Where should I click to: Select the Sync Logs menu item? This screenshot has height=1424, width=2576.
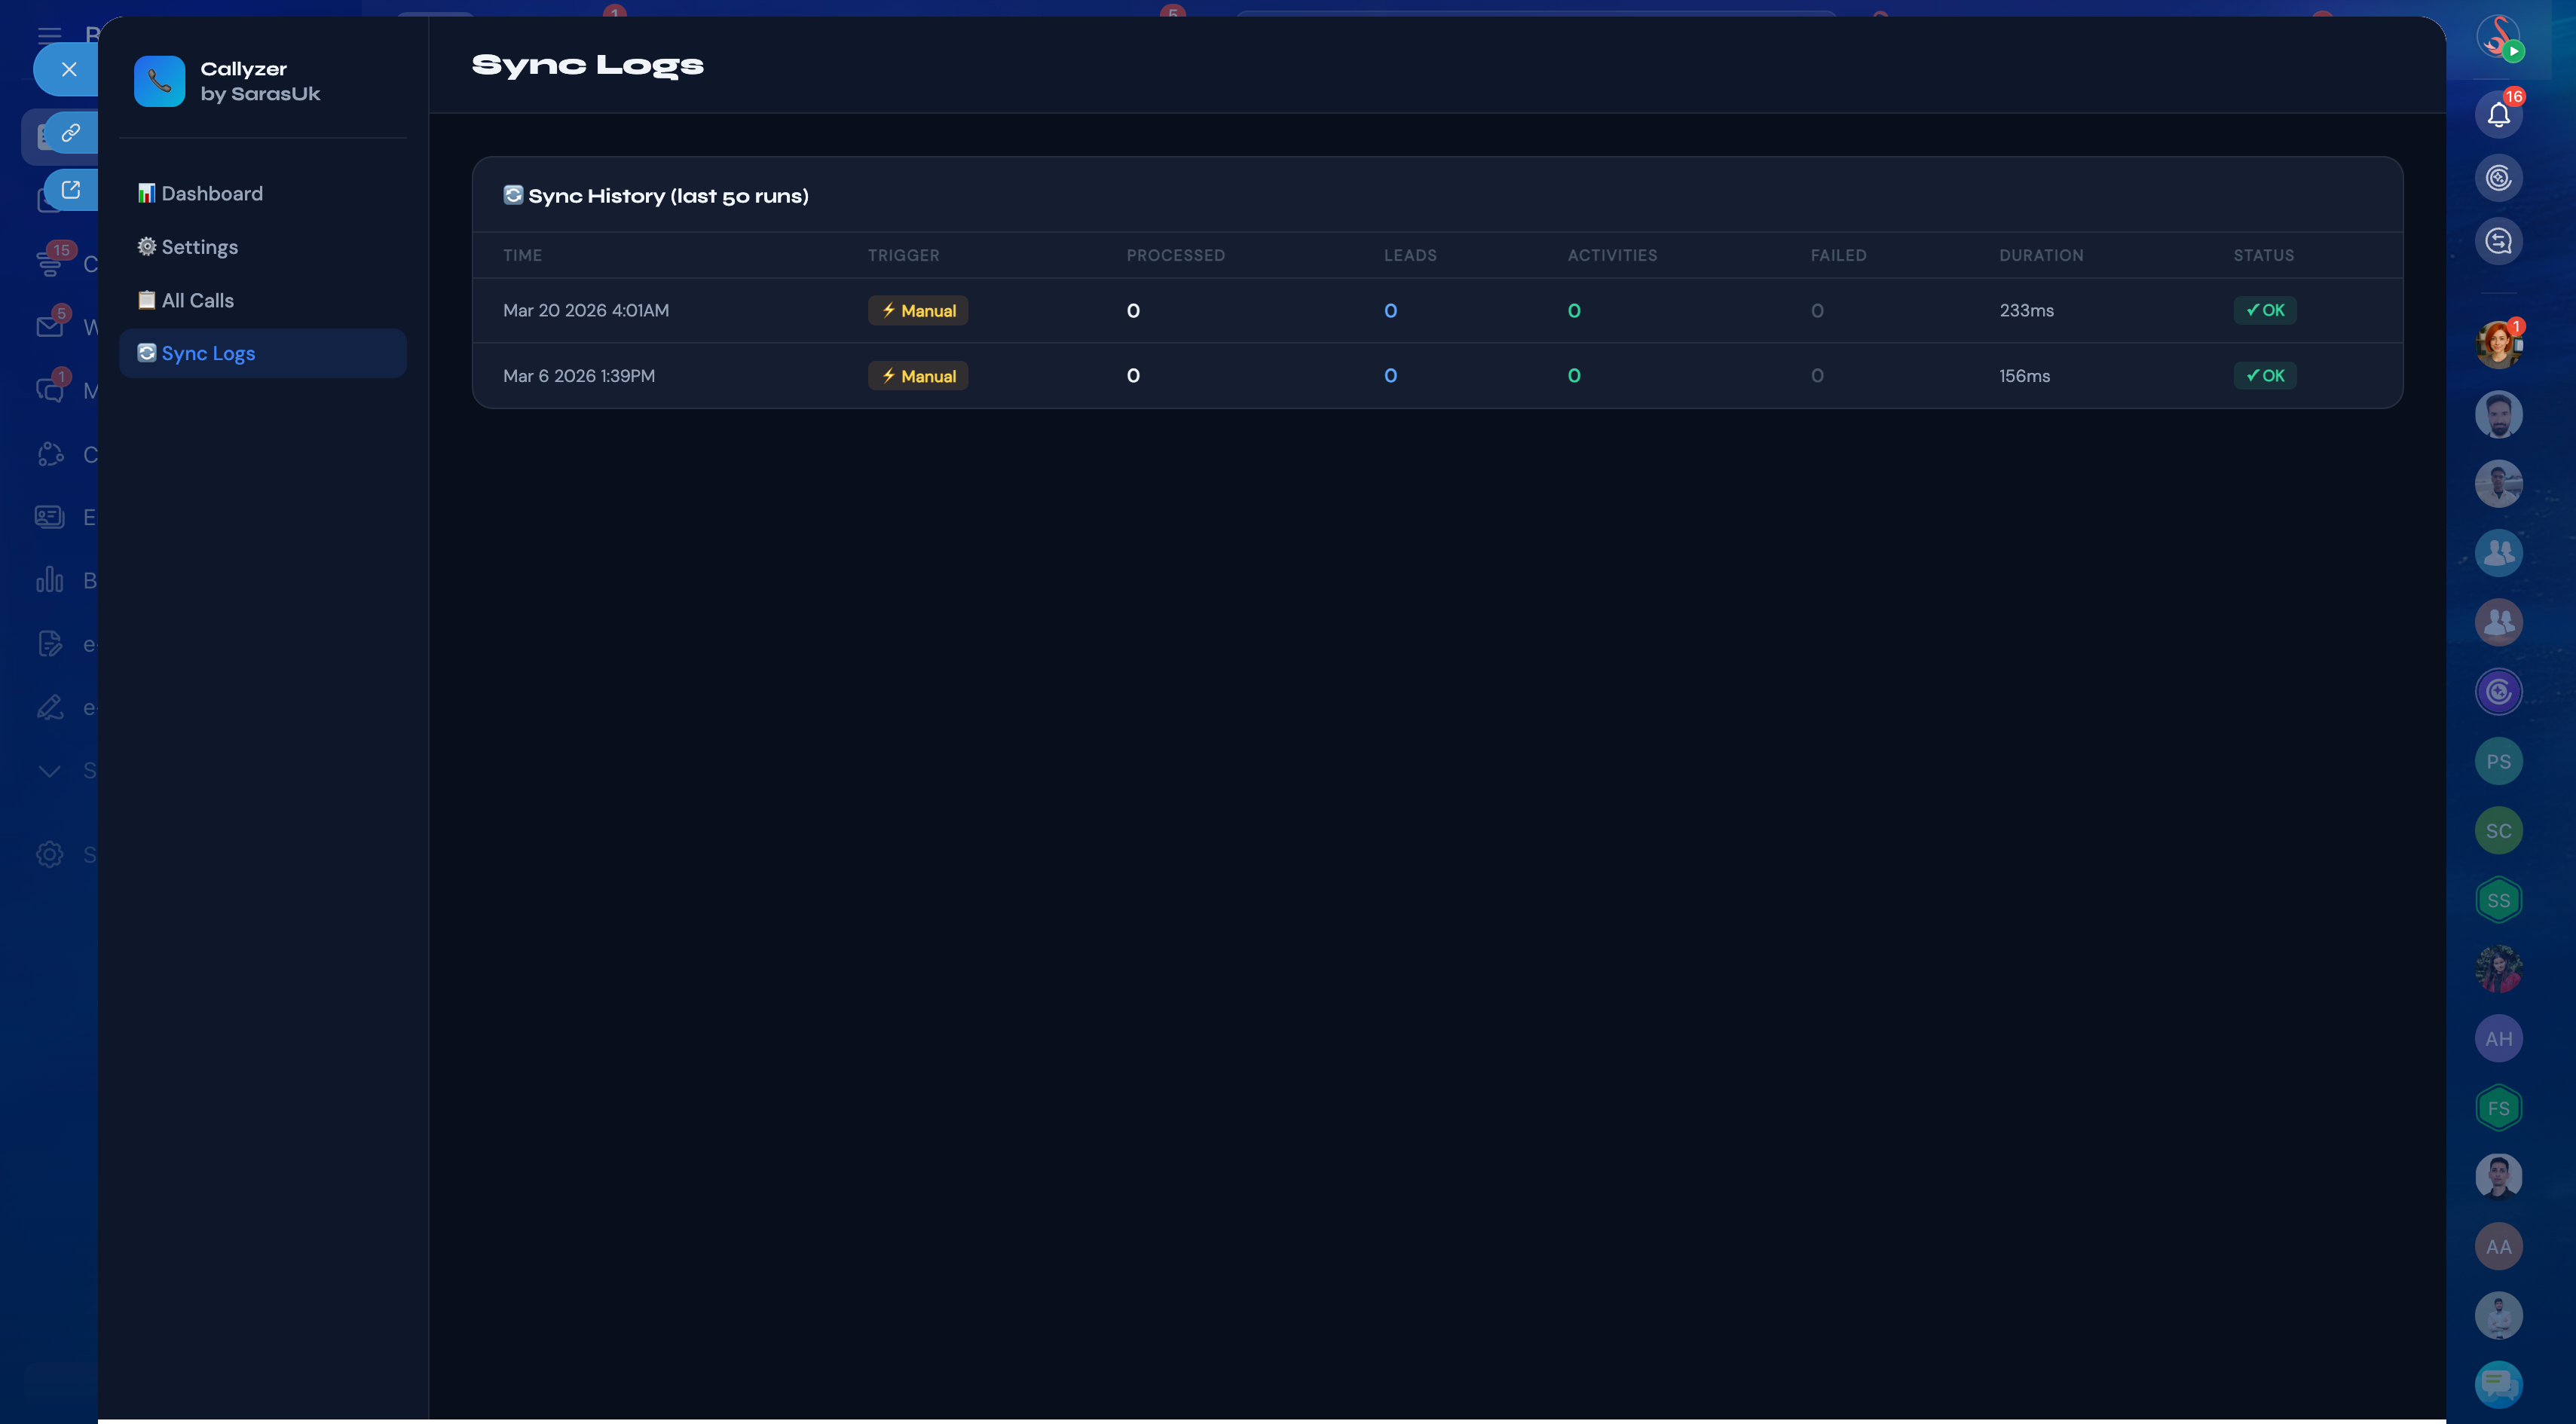click(x=208, y=353)
